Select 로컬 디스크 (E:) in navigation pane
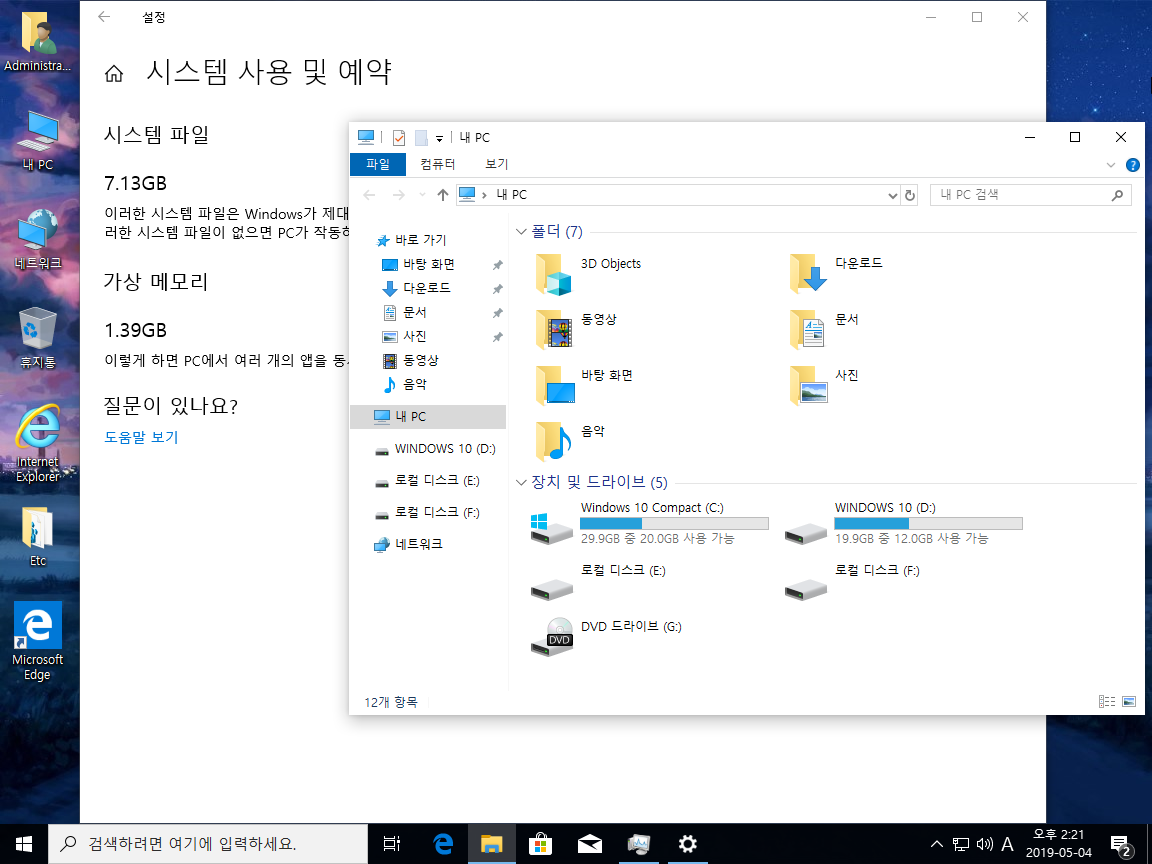 coord(428,480)
